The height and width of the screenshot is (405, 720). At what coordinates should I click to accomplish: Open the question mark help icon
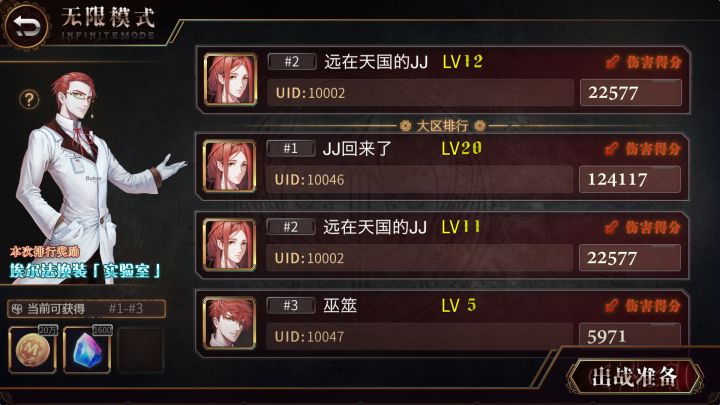pos(29,99)
